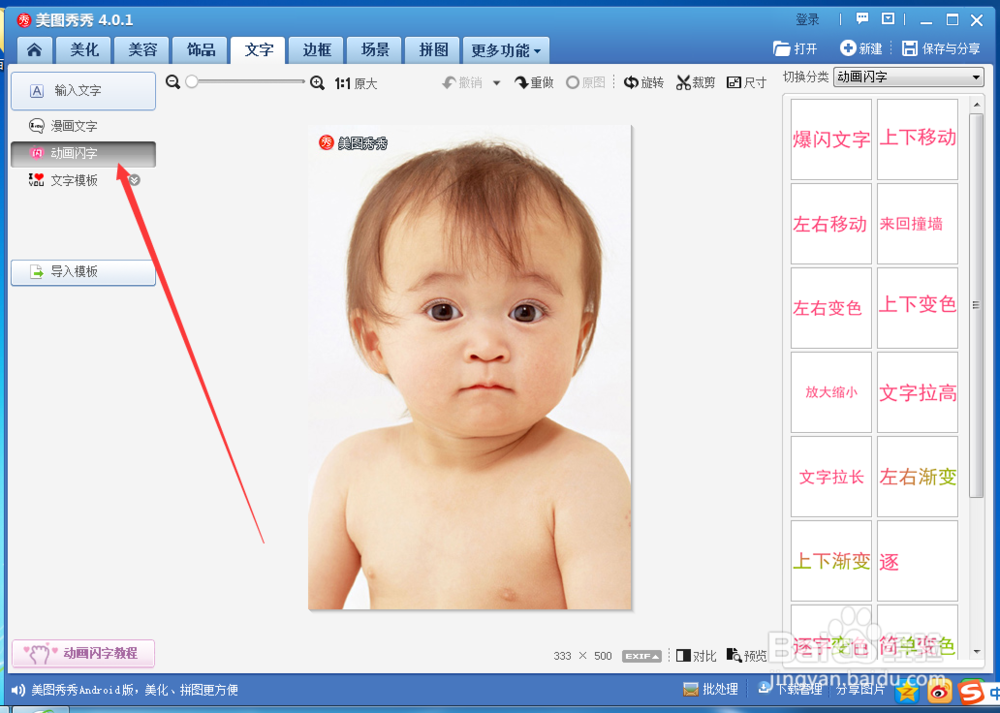
Task: Open the 切换分类 category dropdown
Action: [x=906, y=76]
